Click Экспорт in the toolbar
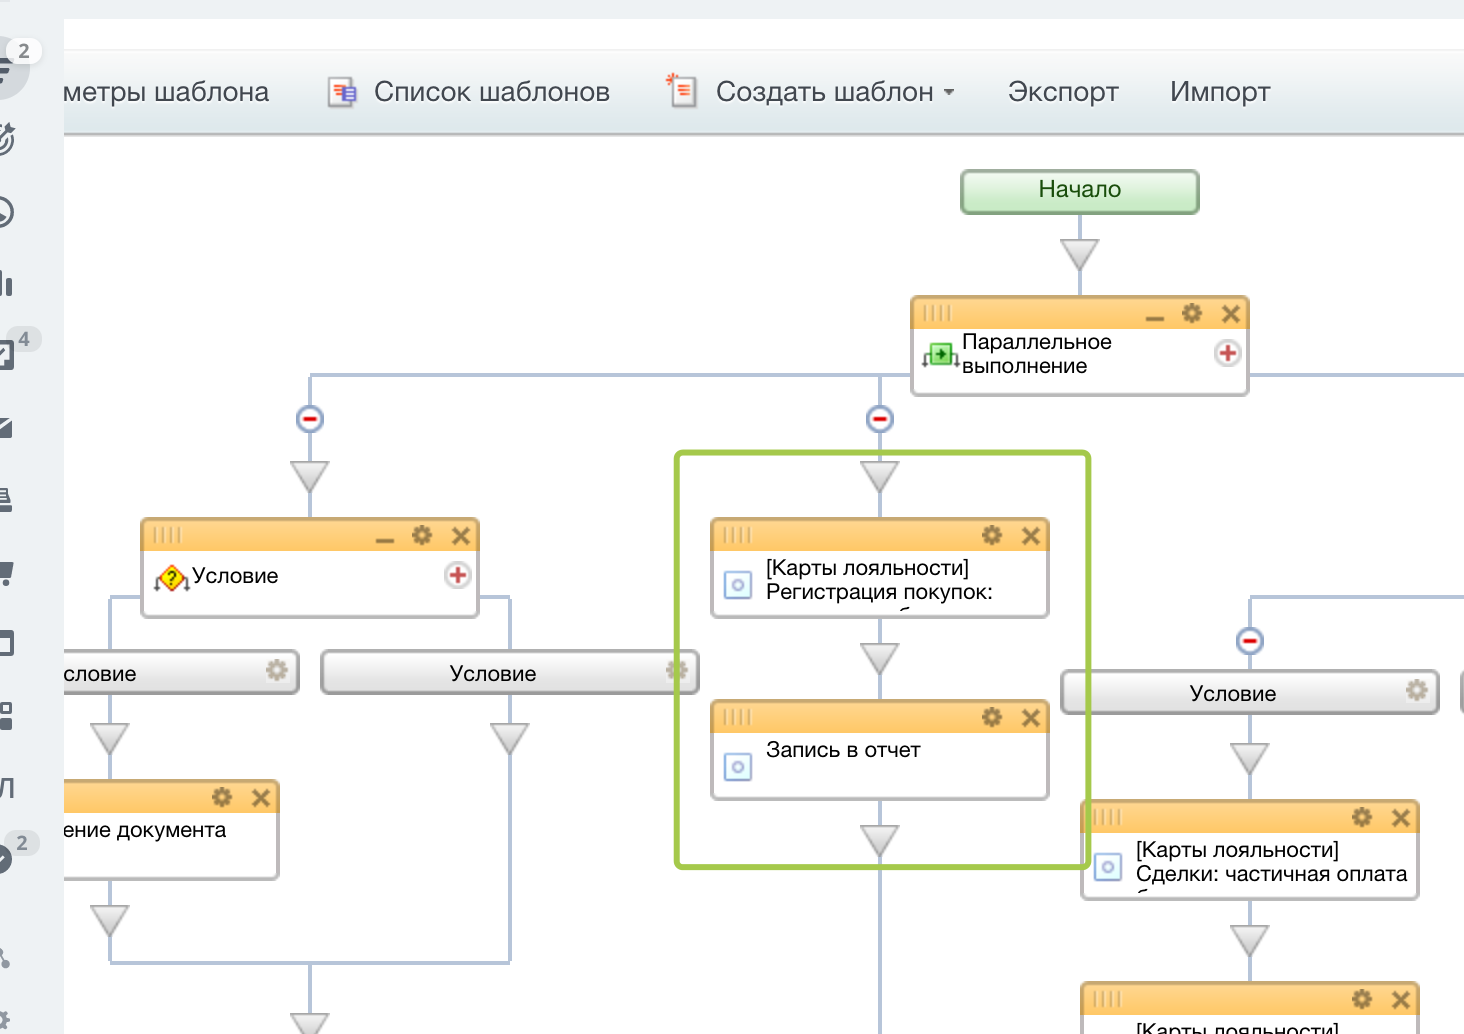Screen dimensions: 1464x1034 [x=1062, y=92]
